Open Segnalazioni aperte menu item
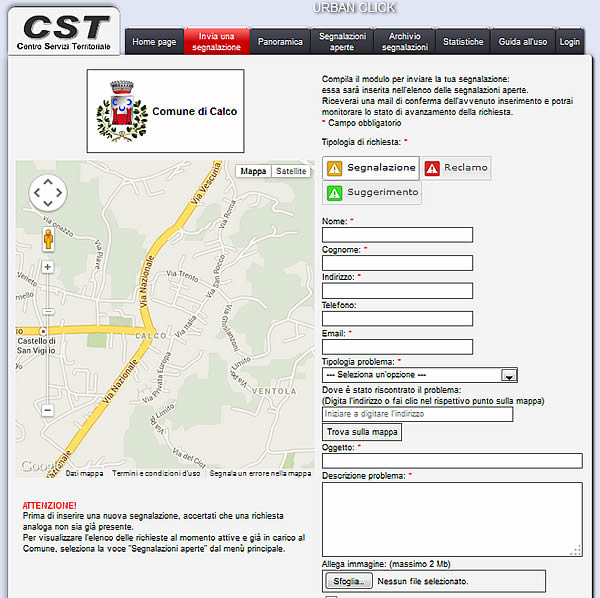 pos(342,42)
